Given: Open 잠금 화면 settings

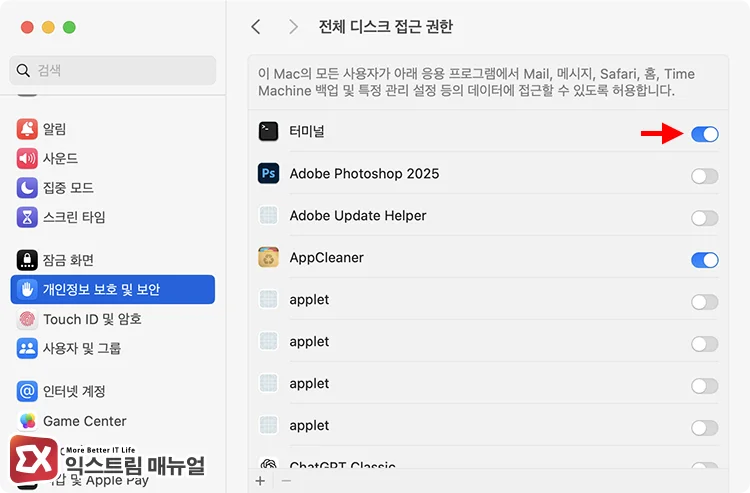Looking at the screenshot, I should tap(112, 260).
